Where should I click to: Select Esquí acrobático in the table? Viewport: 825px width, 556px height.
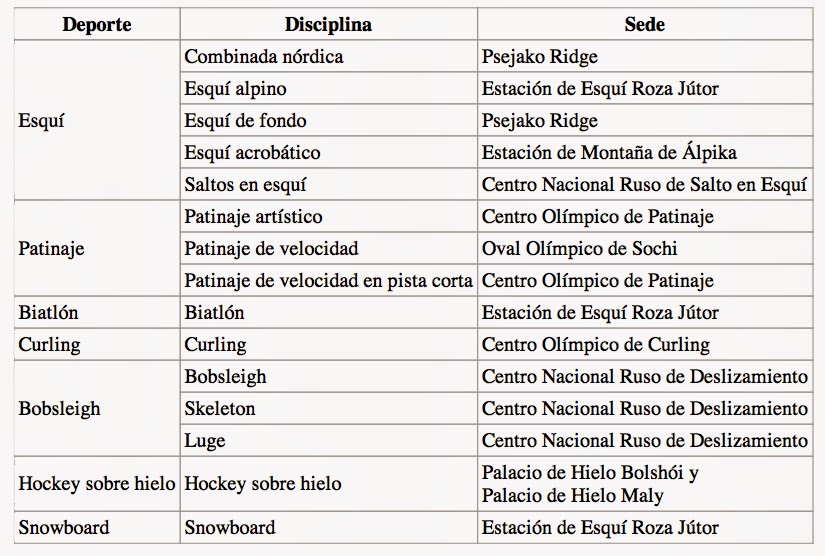point(252,153)
